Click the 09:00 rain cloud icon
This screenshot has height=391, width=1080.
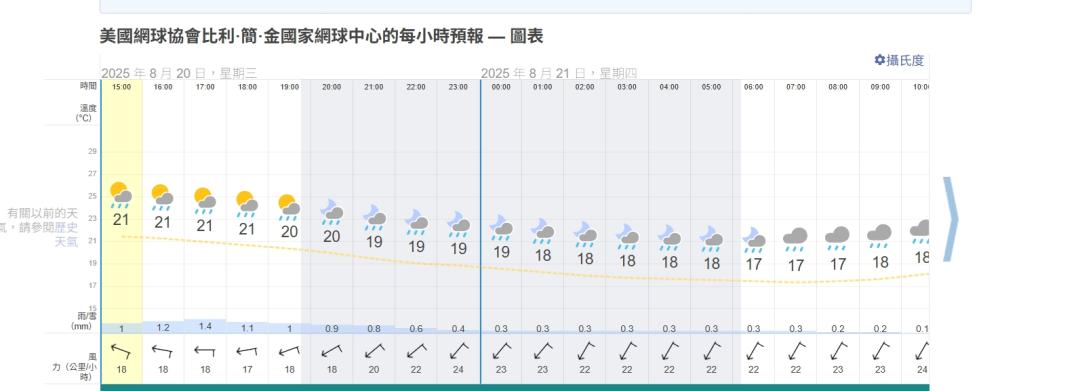click(880, 237)
